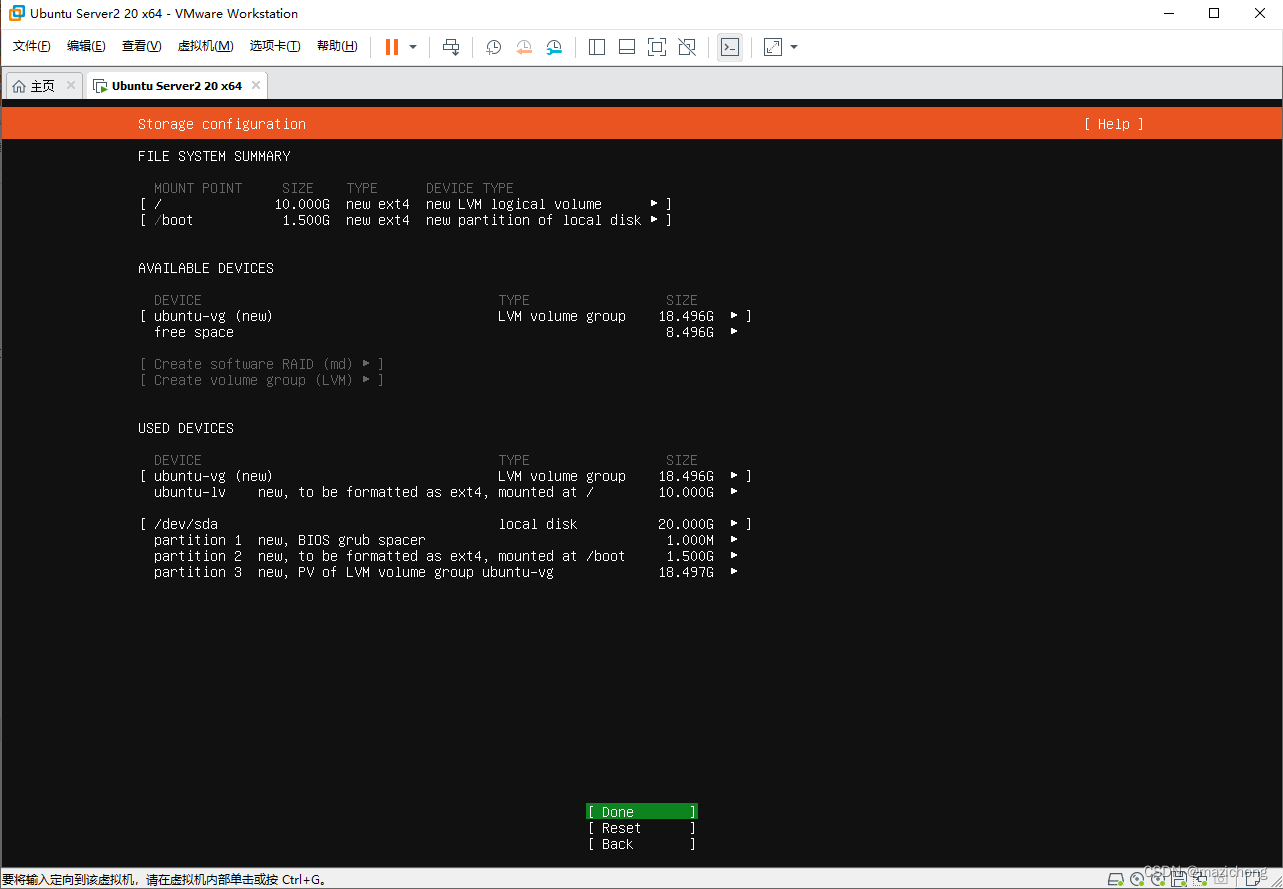Take a snapshot of this virtual machine

point(493,47)
